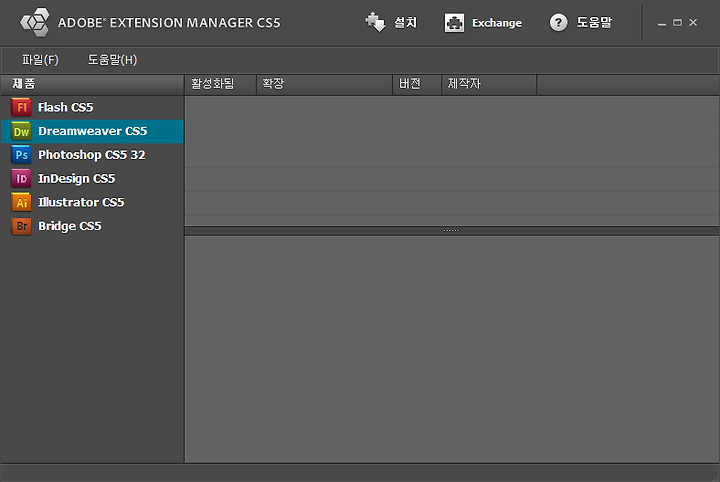
Task: Select the InDesign Id icon
Action: pos(21,179)
